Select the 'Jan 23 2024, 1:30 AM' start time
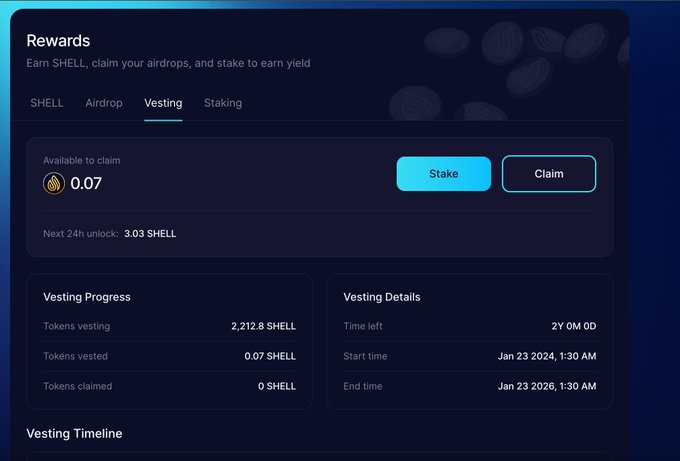The image size is (680, 461). coord(547,356)
